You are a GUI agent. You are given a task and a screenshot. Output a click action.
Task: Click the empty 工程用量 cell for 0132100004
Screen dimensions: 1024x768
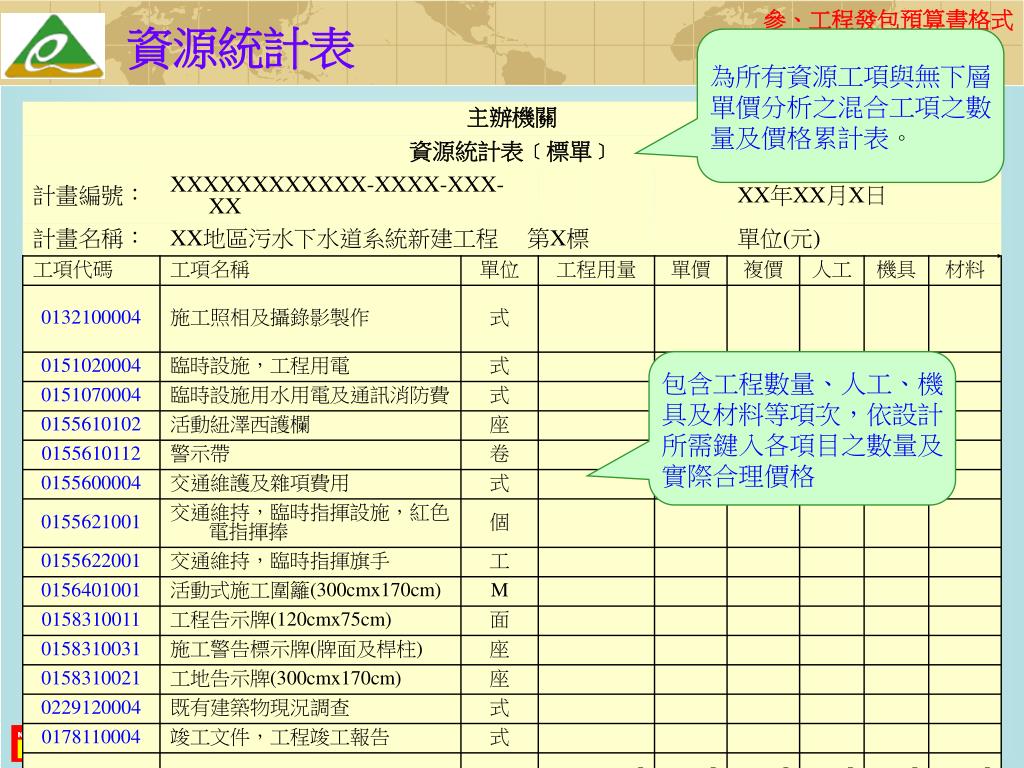596,319
